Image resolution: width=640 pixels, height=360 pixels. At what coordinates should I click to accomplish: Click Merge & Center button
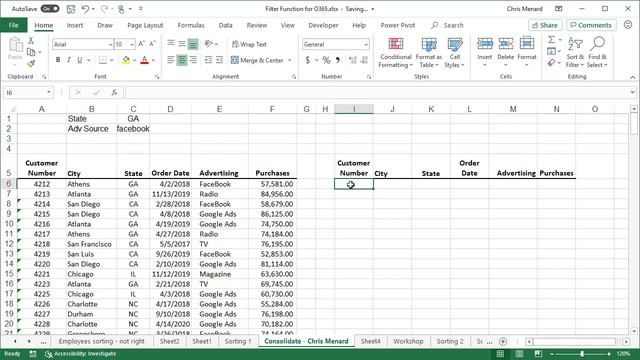click(257, 60)
